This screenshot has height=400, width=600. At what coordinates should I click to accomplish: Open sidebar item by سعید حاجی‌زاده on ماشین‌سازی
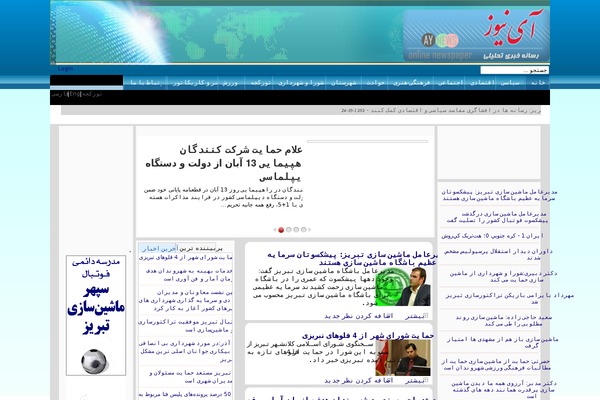coord(503,320)
